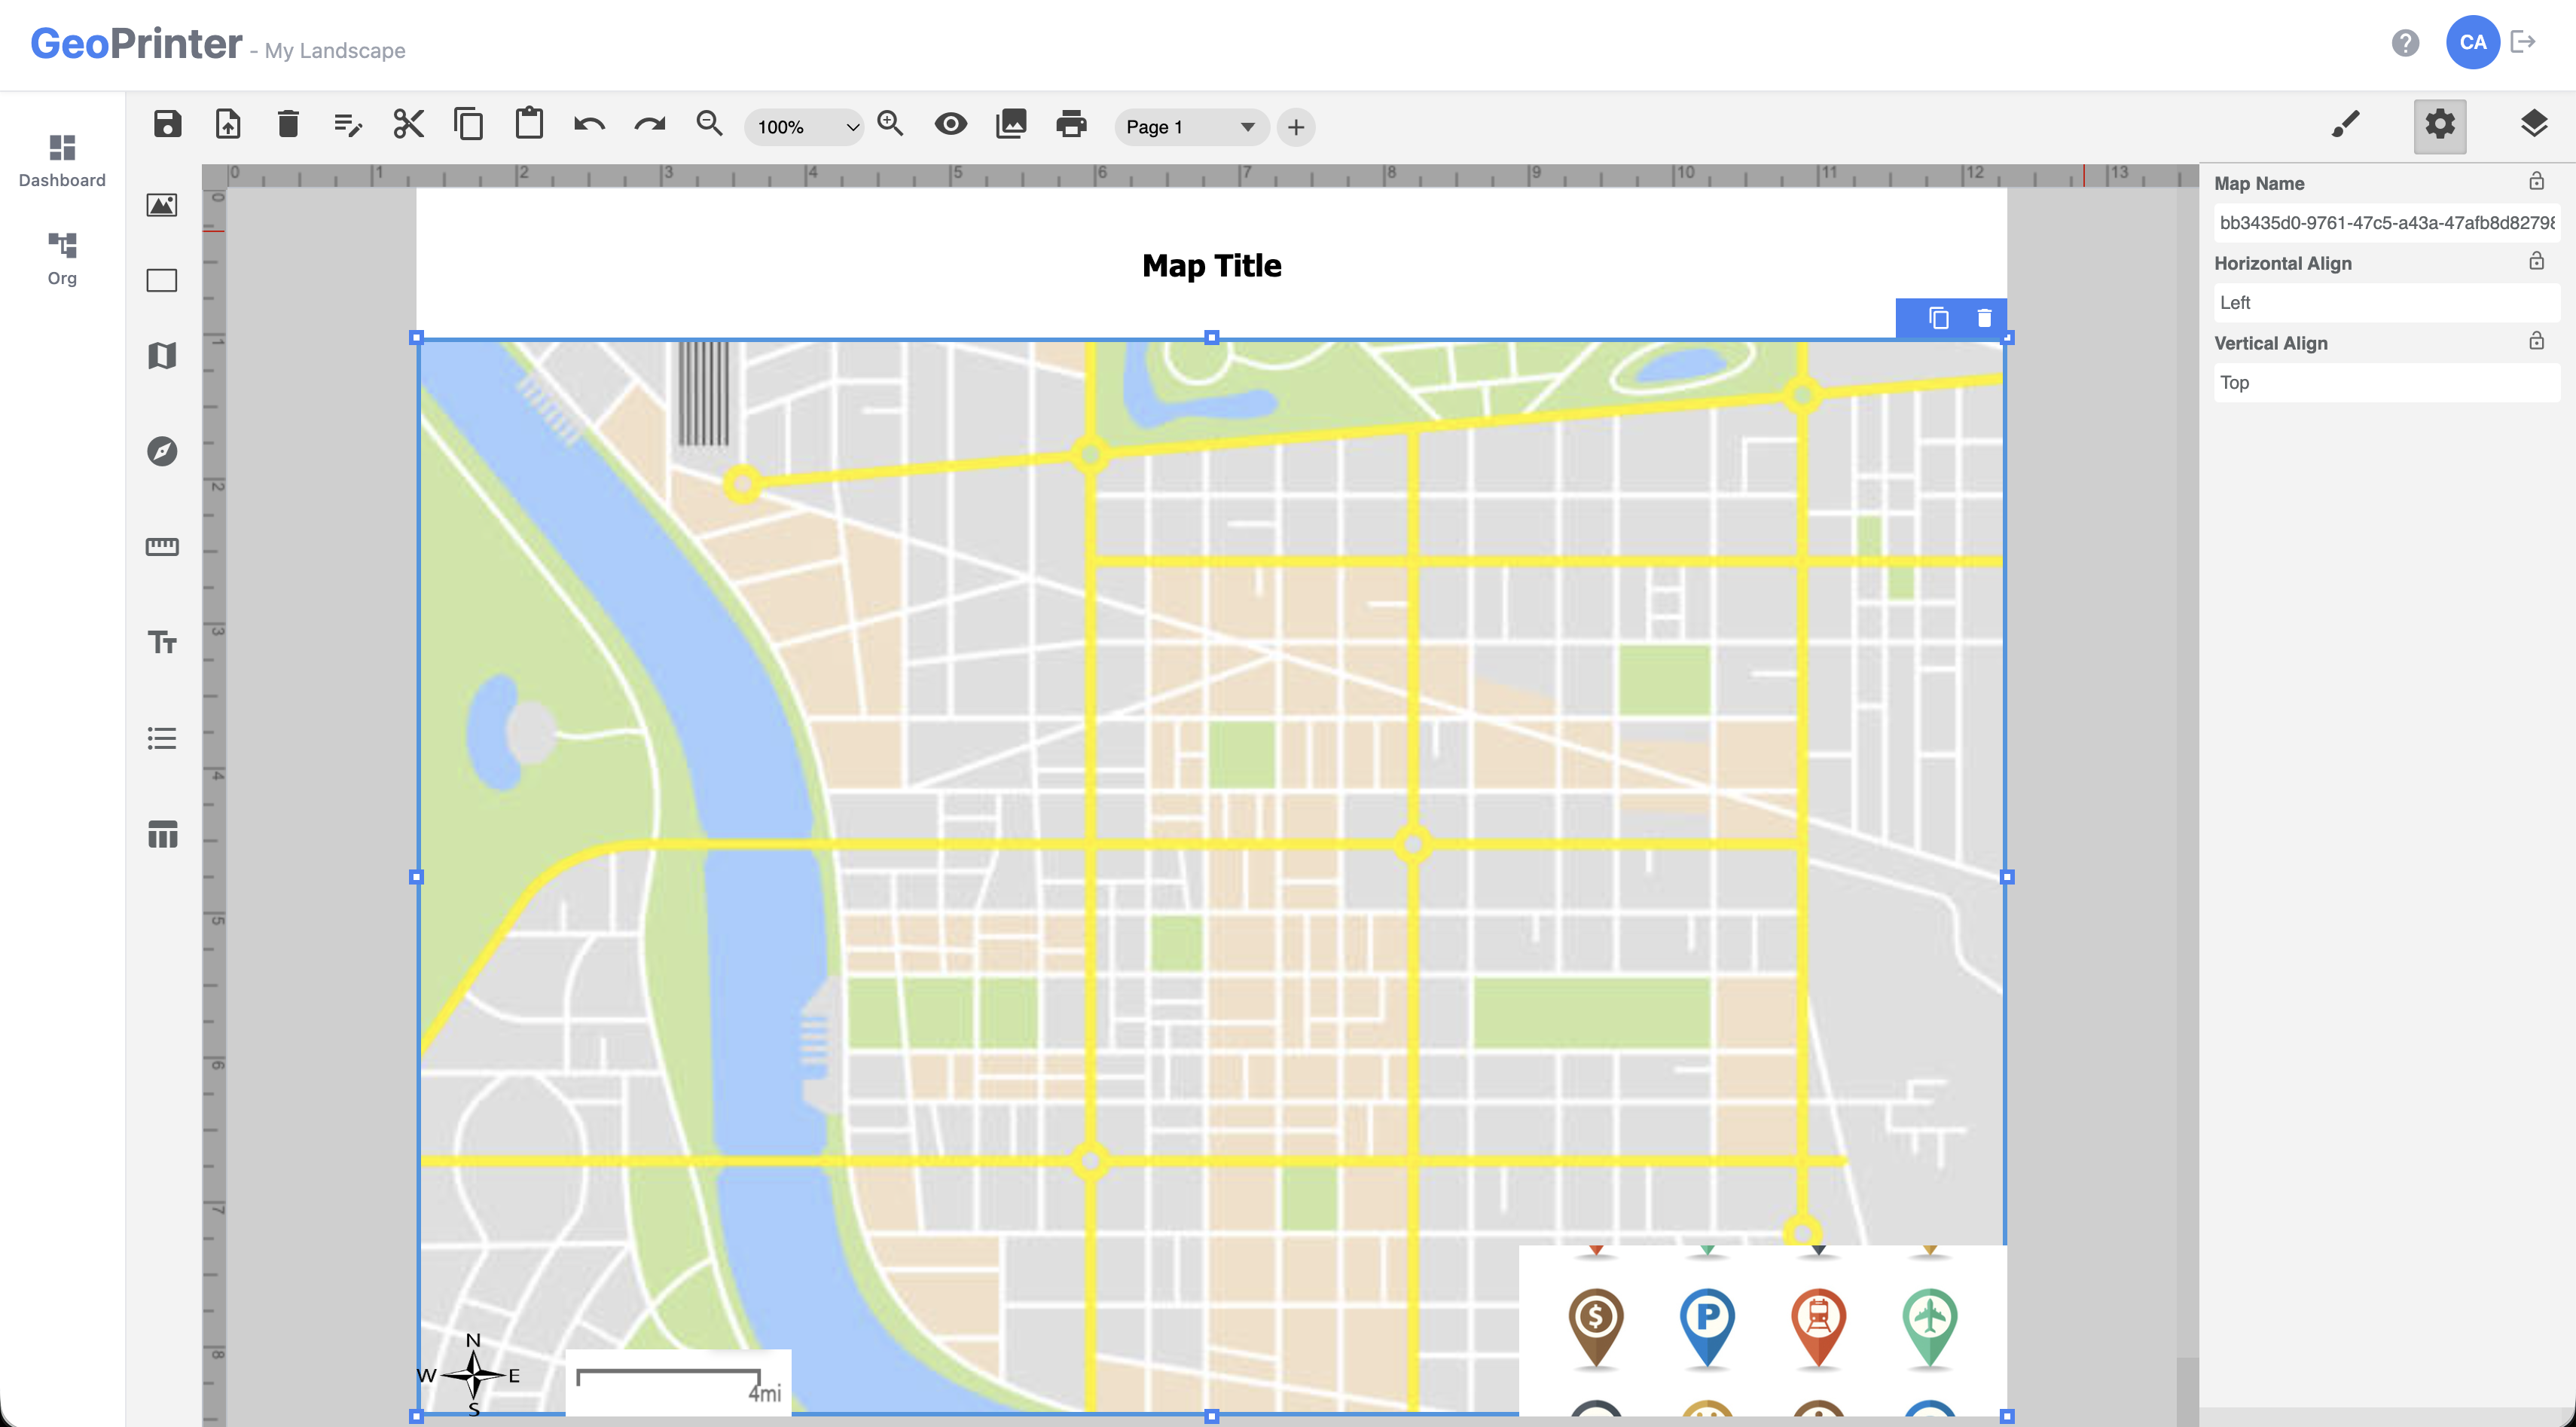Toggle lock on Horizontal Align property
Image resolution: width=2576 pixels, height=1427 pixels.
(x=2536, y=261)
